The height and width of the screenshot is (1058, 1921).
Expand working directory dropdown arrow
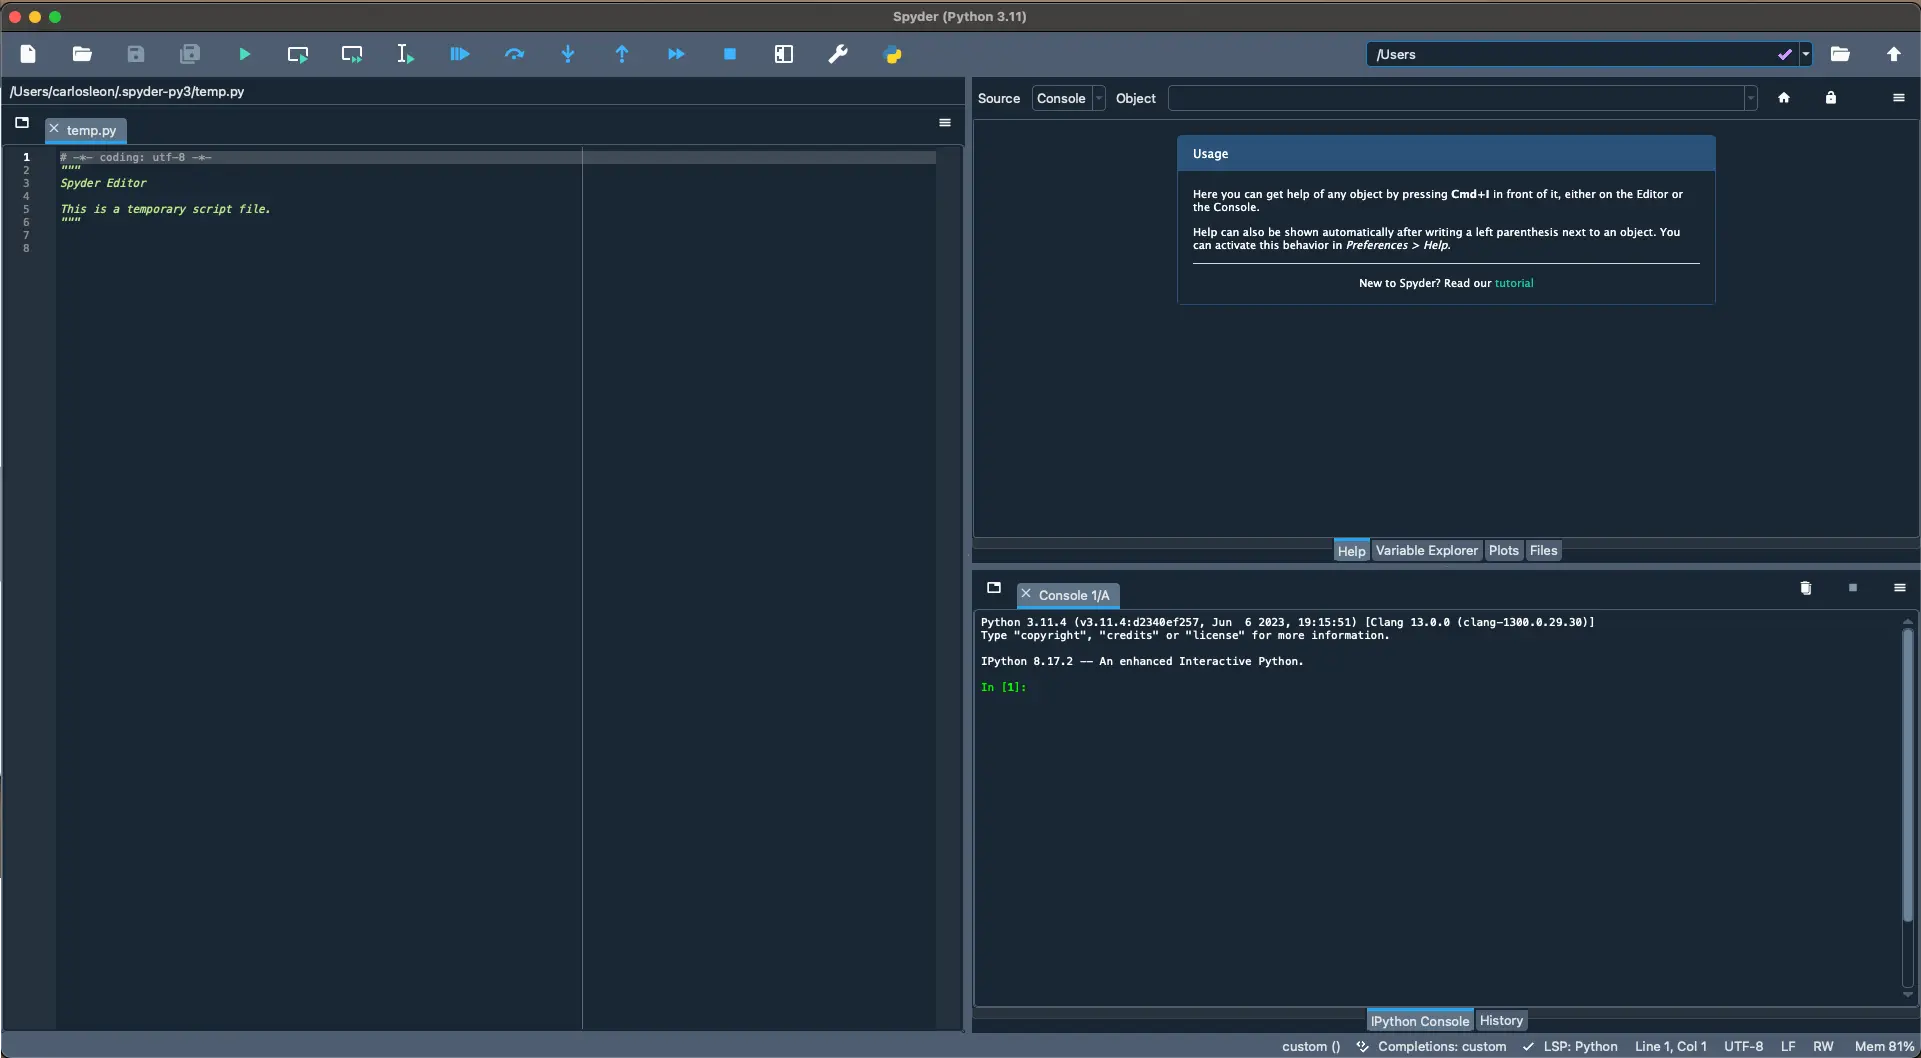(1806, 54)
